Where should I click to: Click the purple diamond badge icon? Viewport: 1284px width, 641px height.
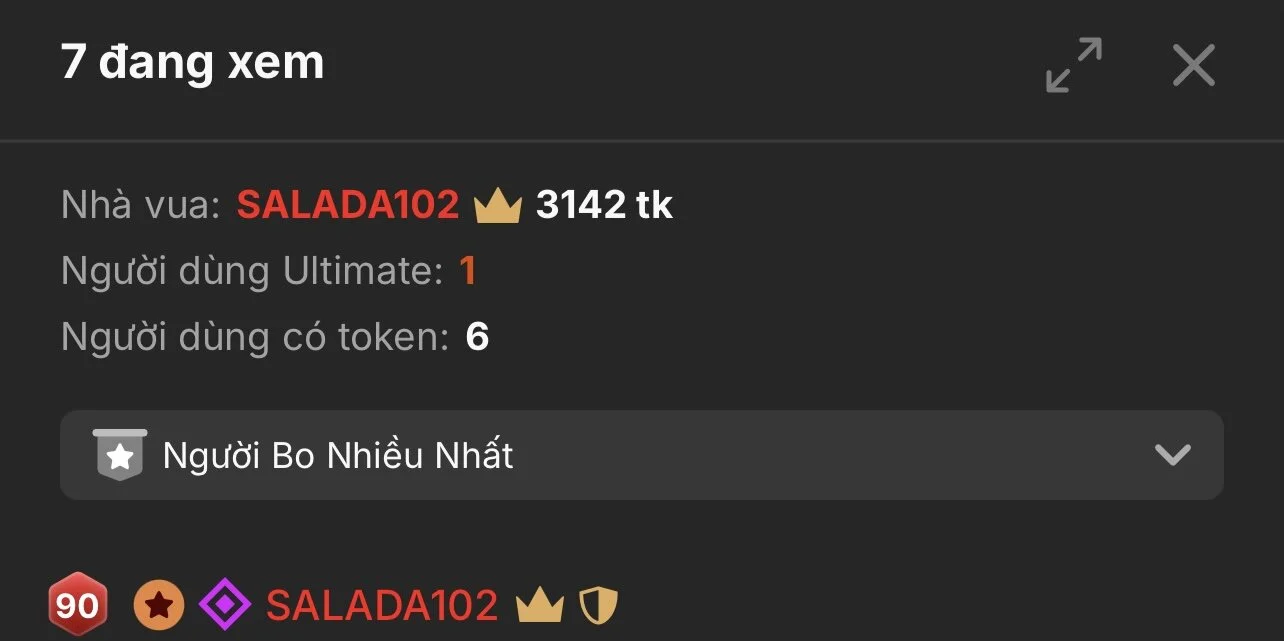(x=224, y=605)
